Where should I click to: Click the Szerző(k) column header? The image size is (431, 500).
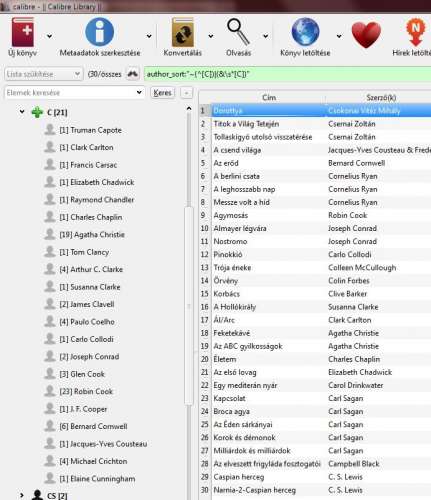click(x=381, y=97)
